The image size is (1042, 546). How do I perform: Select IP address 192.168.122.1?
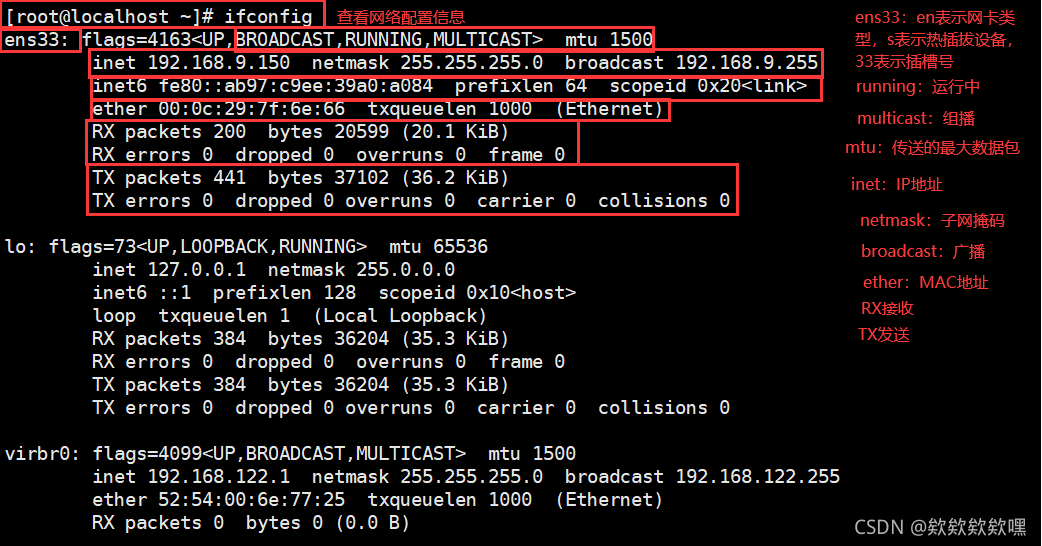coord(219,477)
